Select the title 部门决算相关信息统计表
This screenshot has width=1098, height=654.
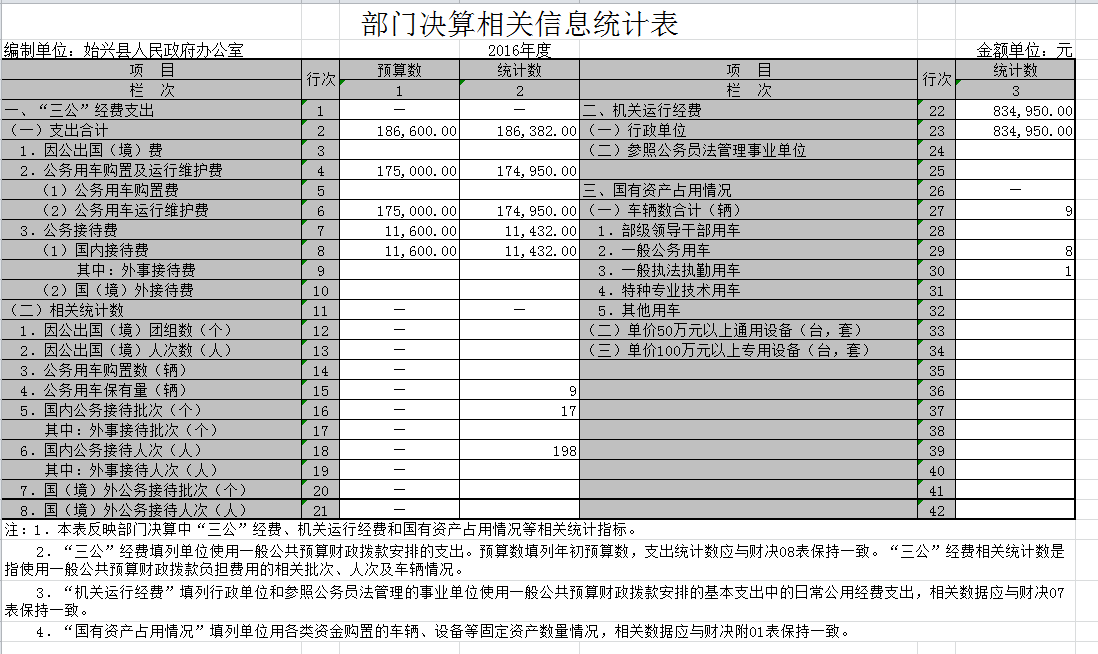click(x=520, y=23)
